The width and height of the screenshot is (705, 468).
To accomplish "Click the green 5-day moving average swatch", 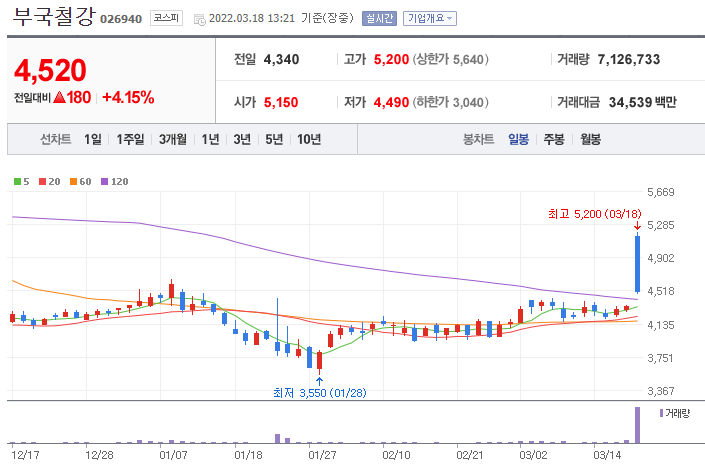I will click(x=18, y=182).
